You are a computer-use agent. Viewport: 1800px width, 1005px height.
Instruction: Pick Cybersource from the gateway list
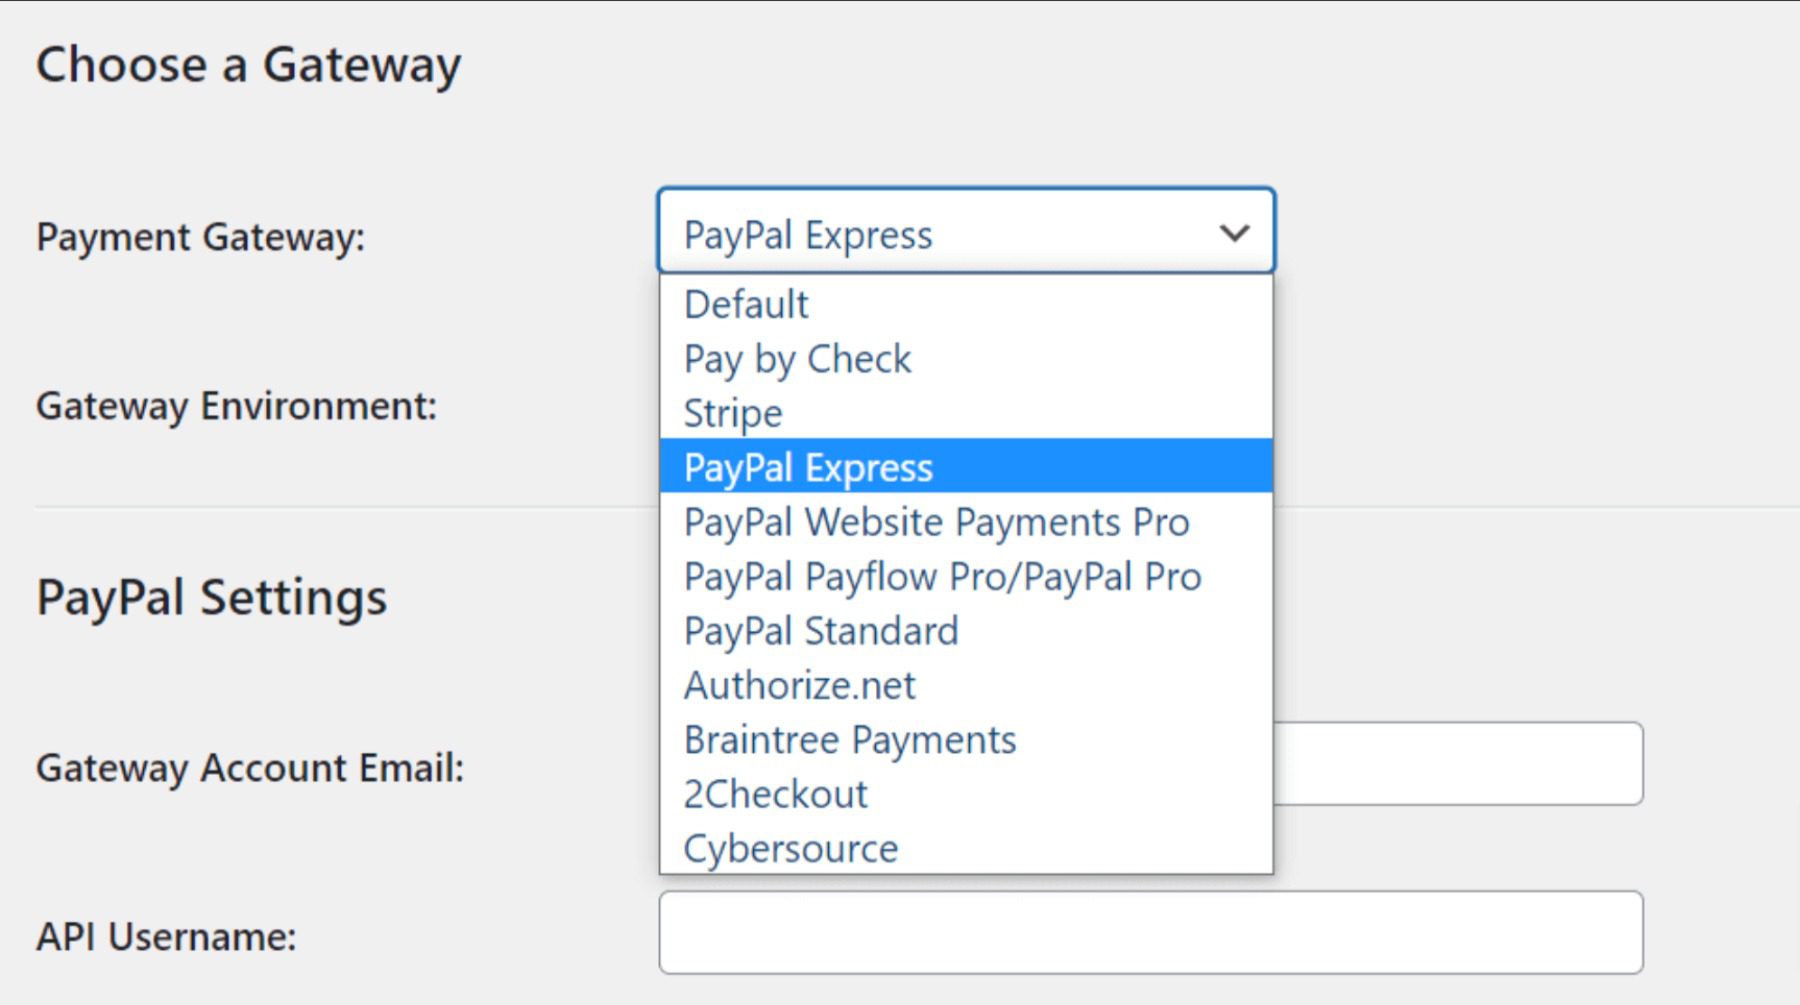pyautogui.click(x=791, y=848)
